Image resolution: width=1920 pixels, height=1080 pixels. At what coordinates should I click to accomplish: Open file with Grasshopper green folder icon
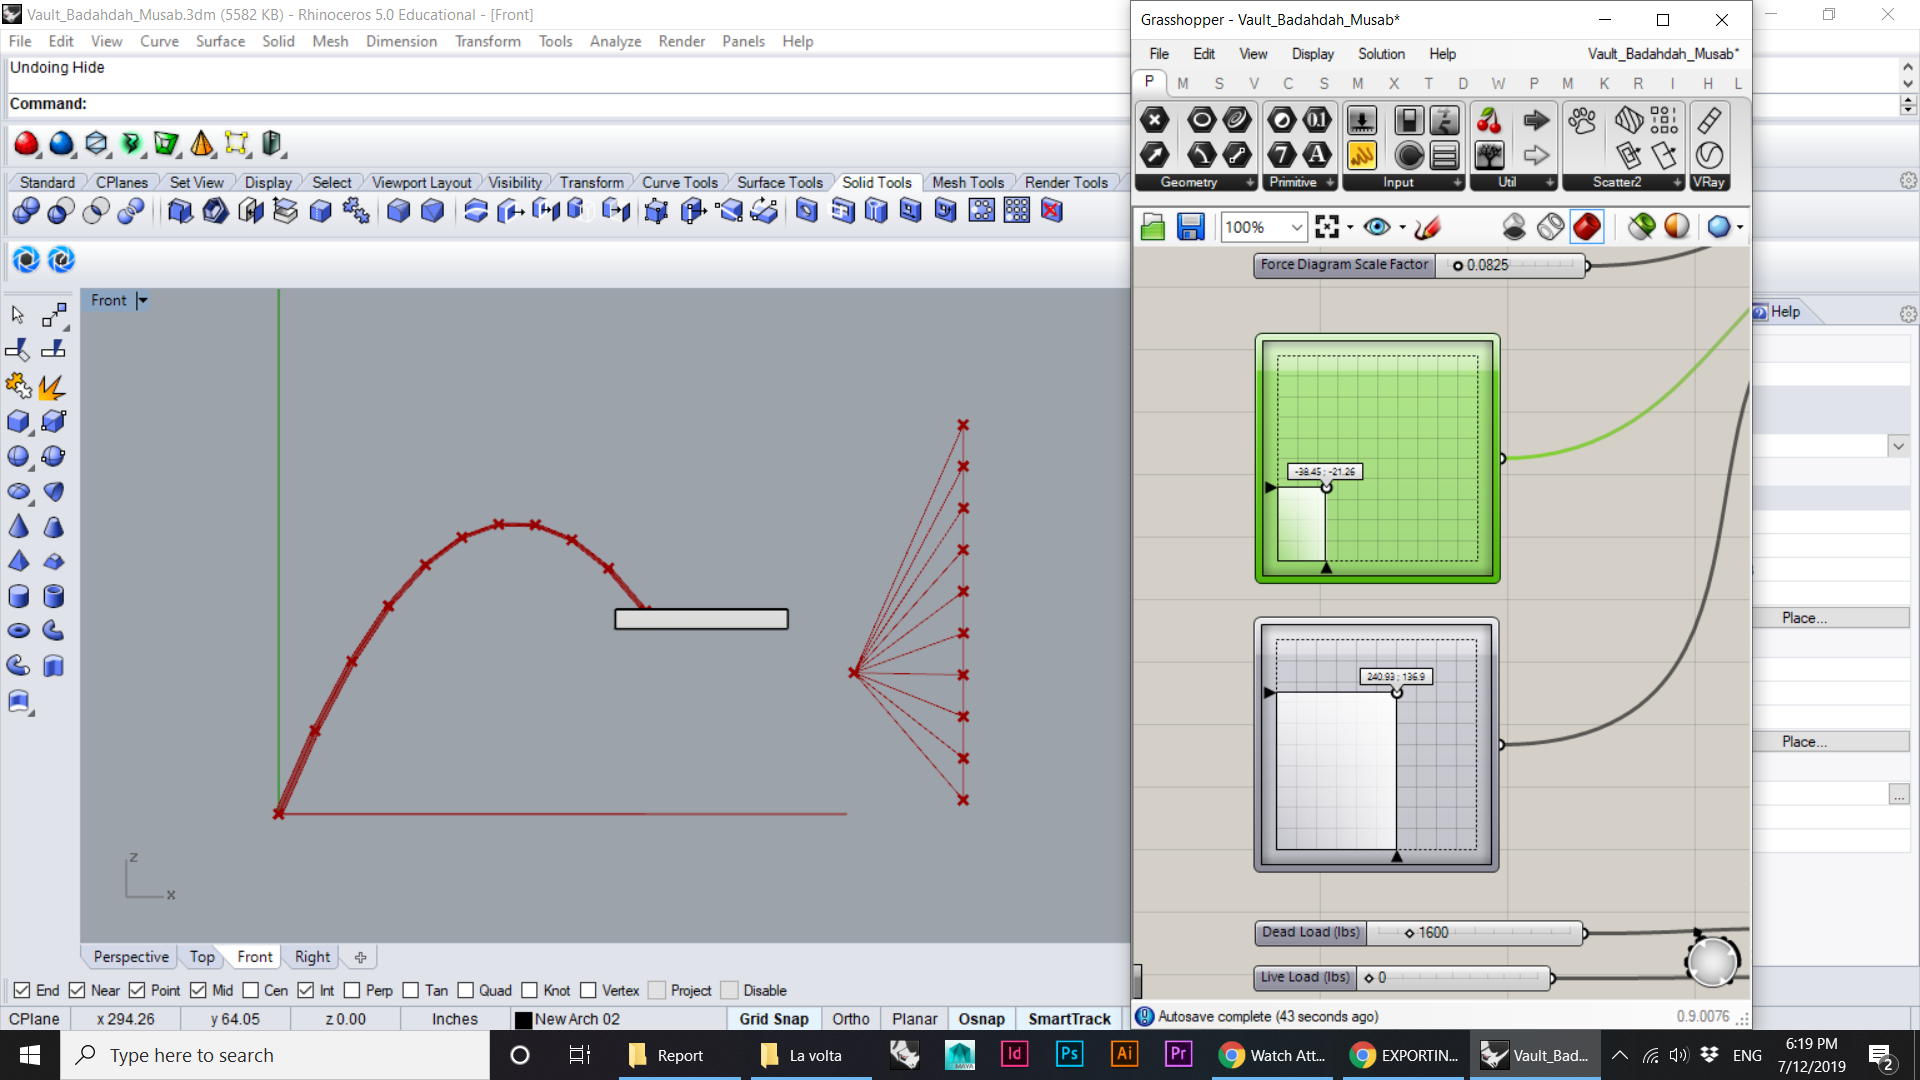click(x=1153, y=227)
